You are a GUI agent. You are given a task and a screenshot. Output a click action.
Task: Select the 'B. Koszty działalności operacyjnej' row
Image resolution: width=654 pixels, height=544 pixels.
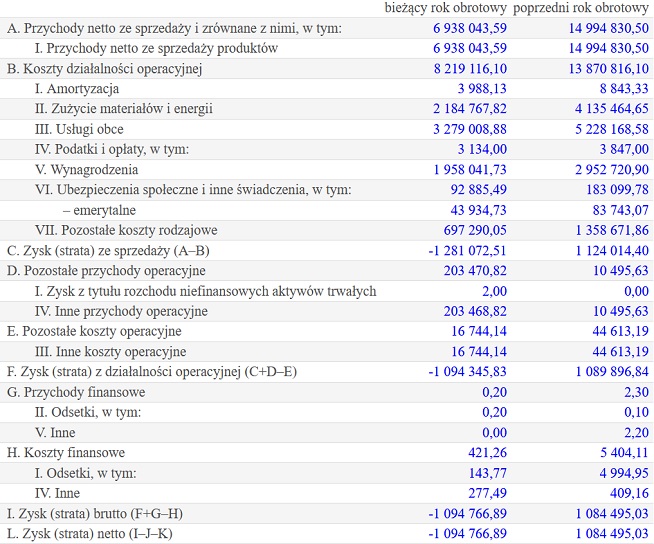pyautogui.click(x=327, y=68)
